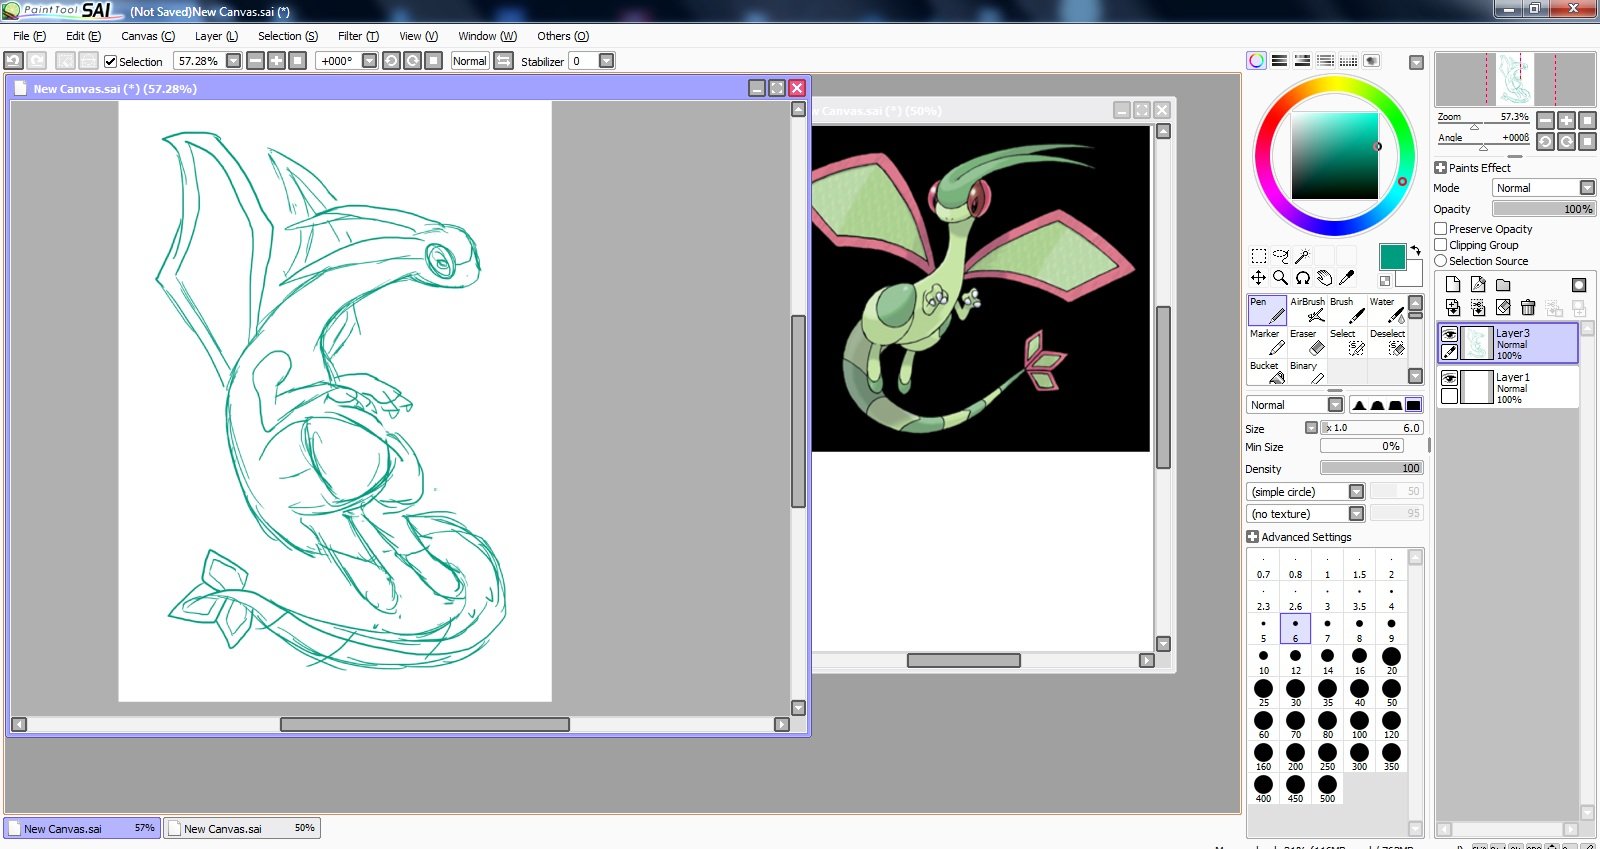Toggle the Selection checkbox in toolbar
Viewport: 1600px width, 849px height.
tap(111, 62)
